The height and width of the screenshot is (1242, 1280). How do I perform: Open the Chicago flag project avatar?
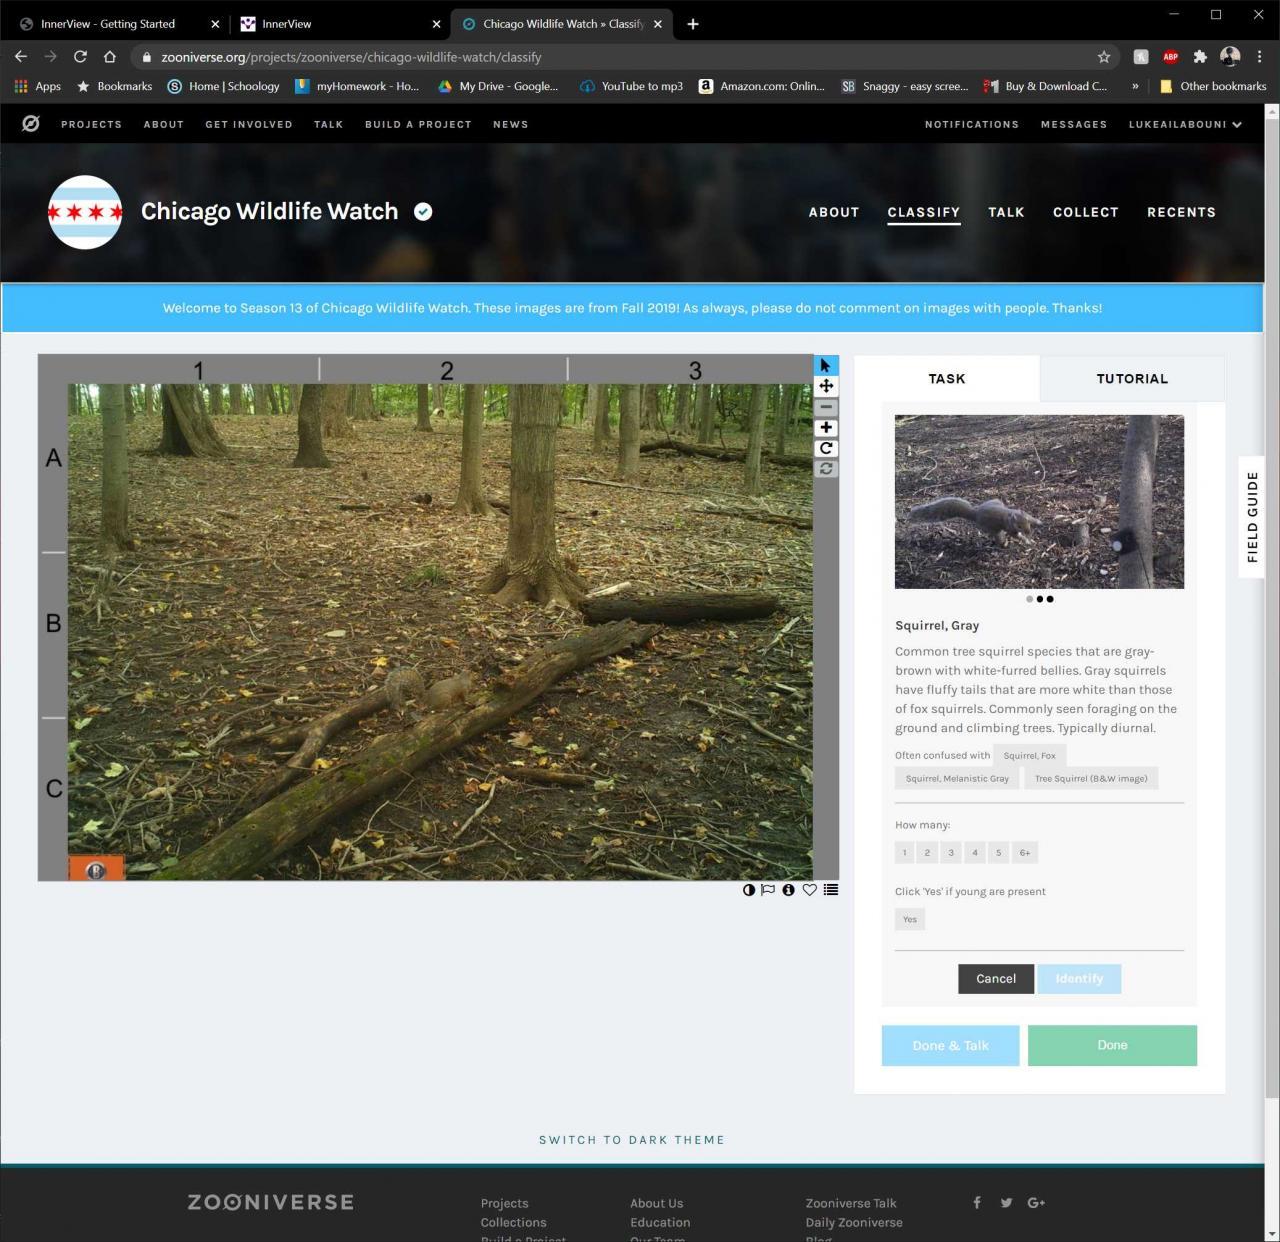point(85,212)
